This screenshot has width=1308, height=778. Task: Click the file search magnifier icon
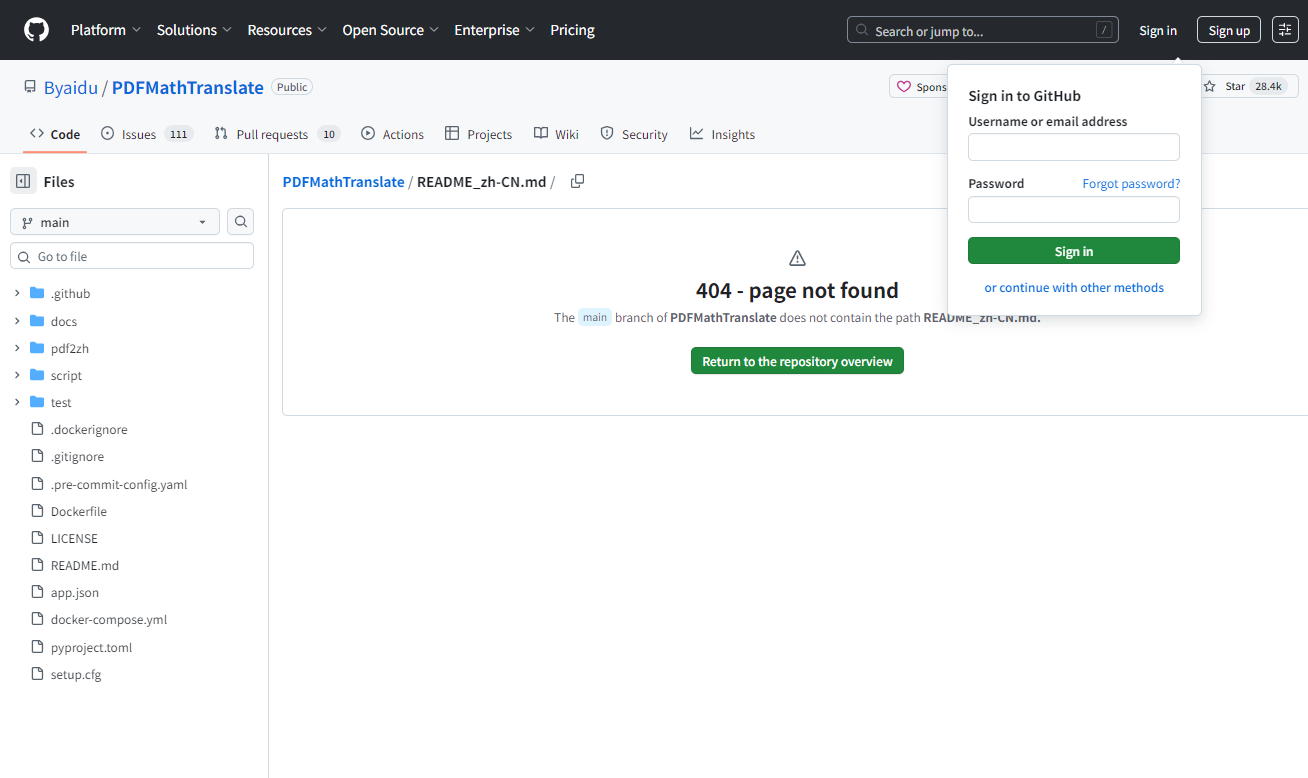240,222
